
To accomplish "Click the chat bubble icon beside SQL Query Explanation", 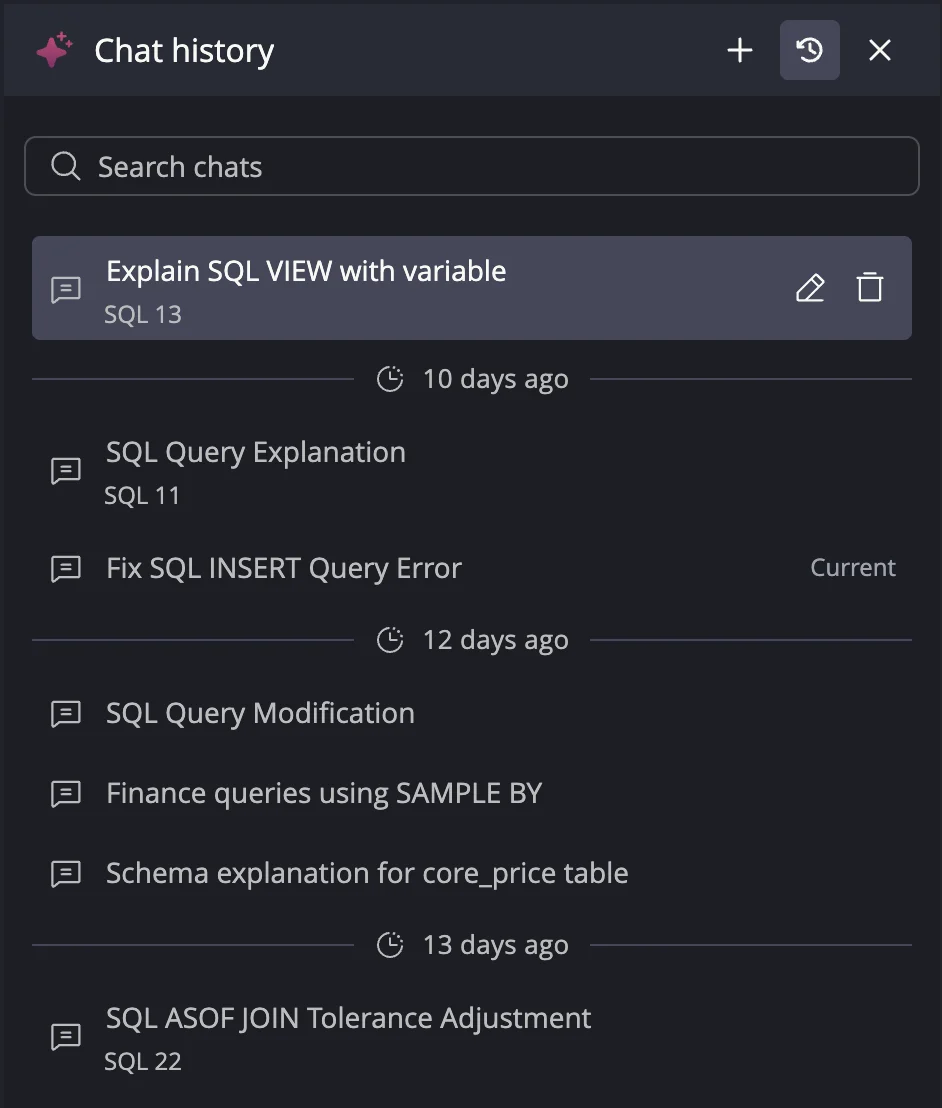I will (x=65, y=470).
